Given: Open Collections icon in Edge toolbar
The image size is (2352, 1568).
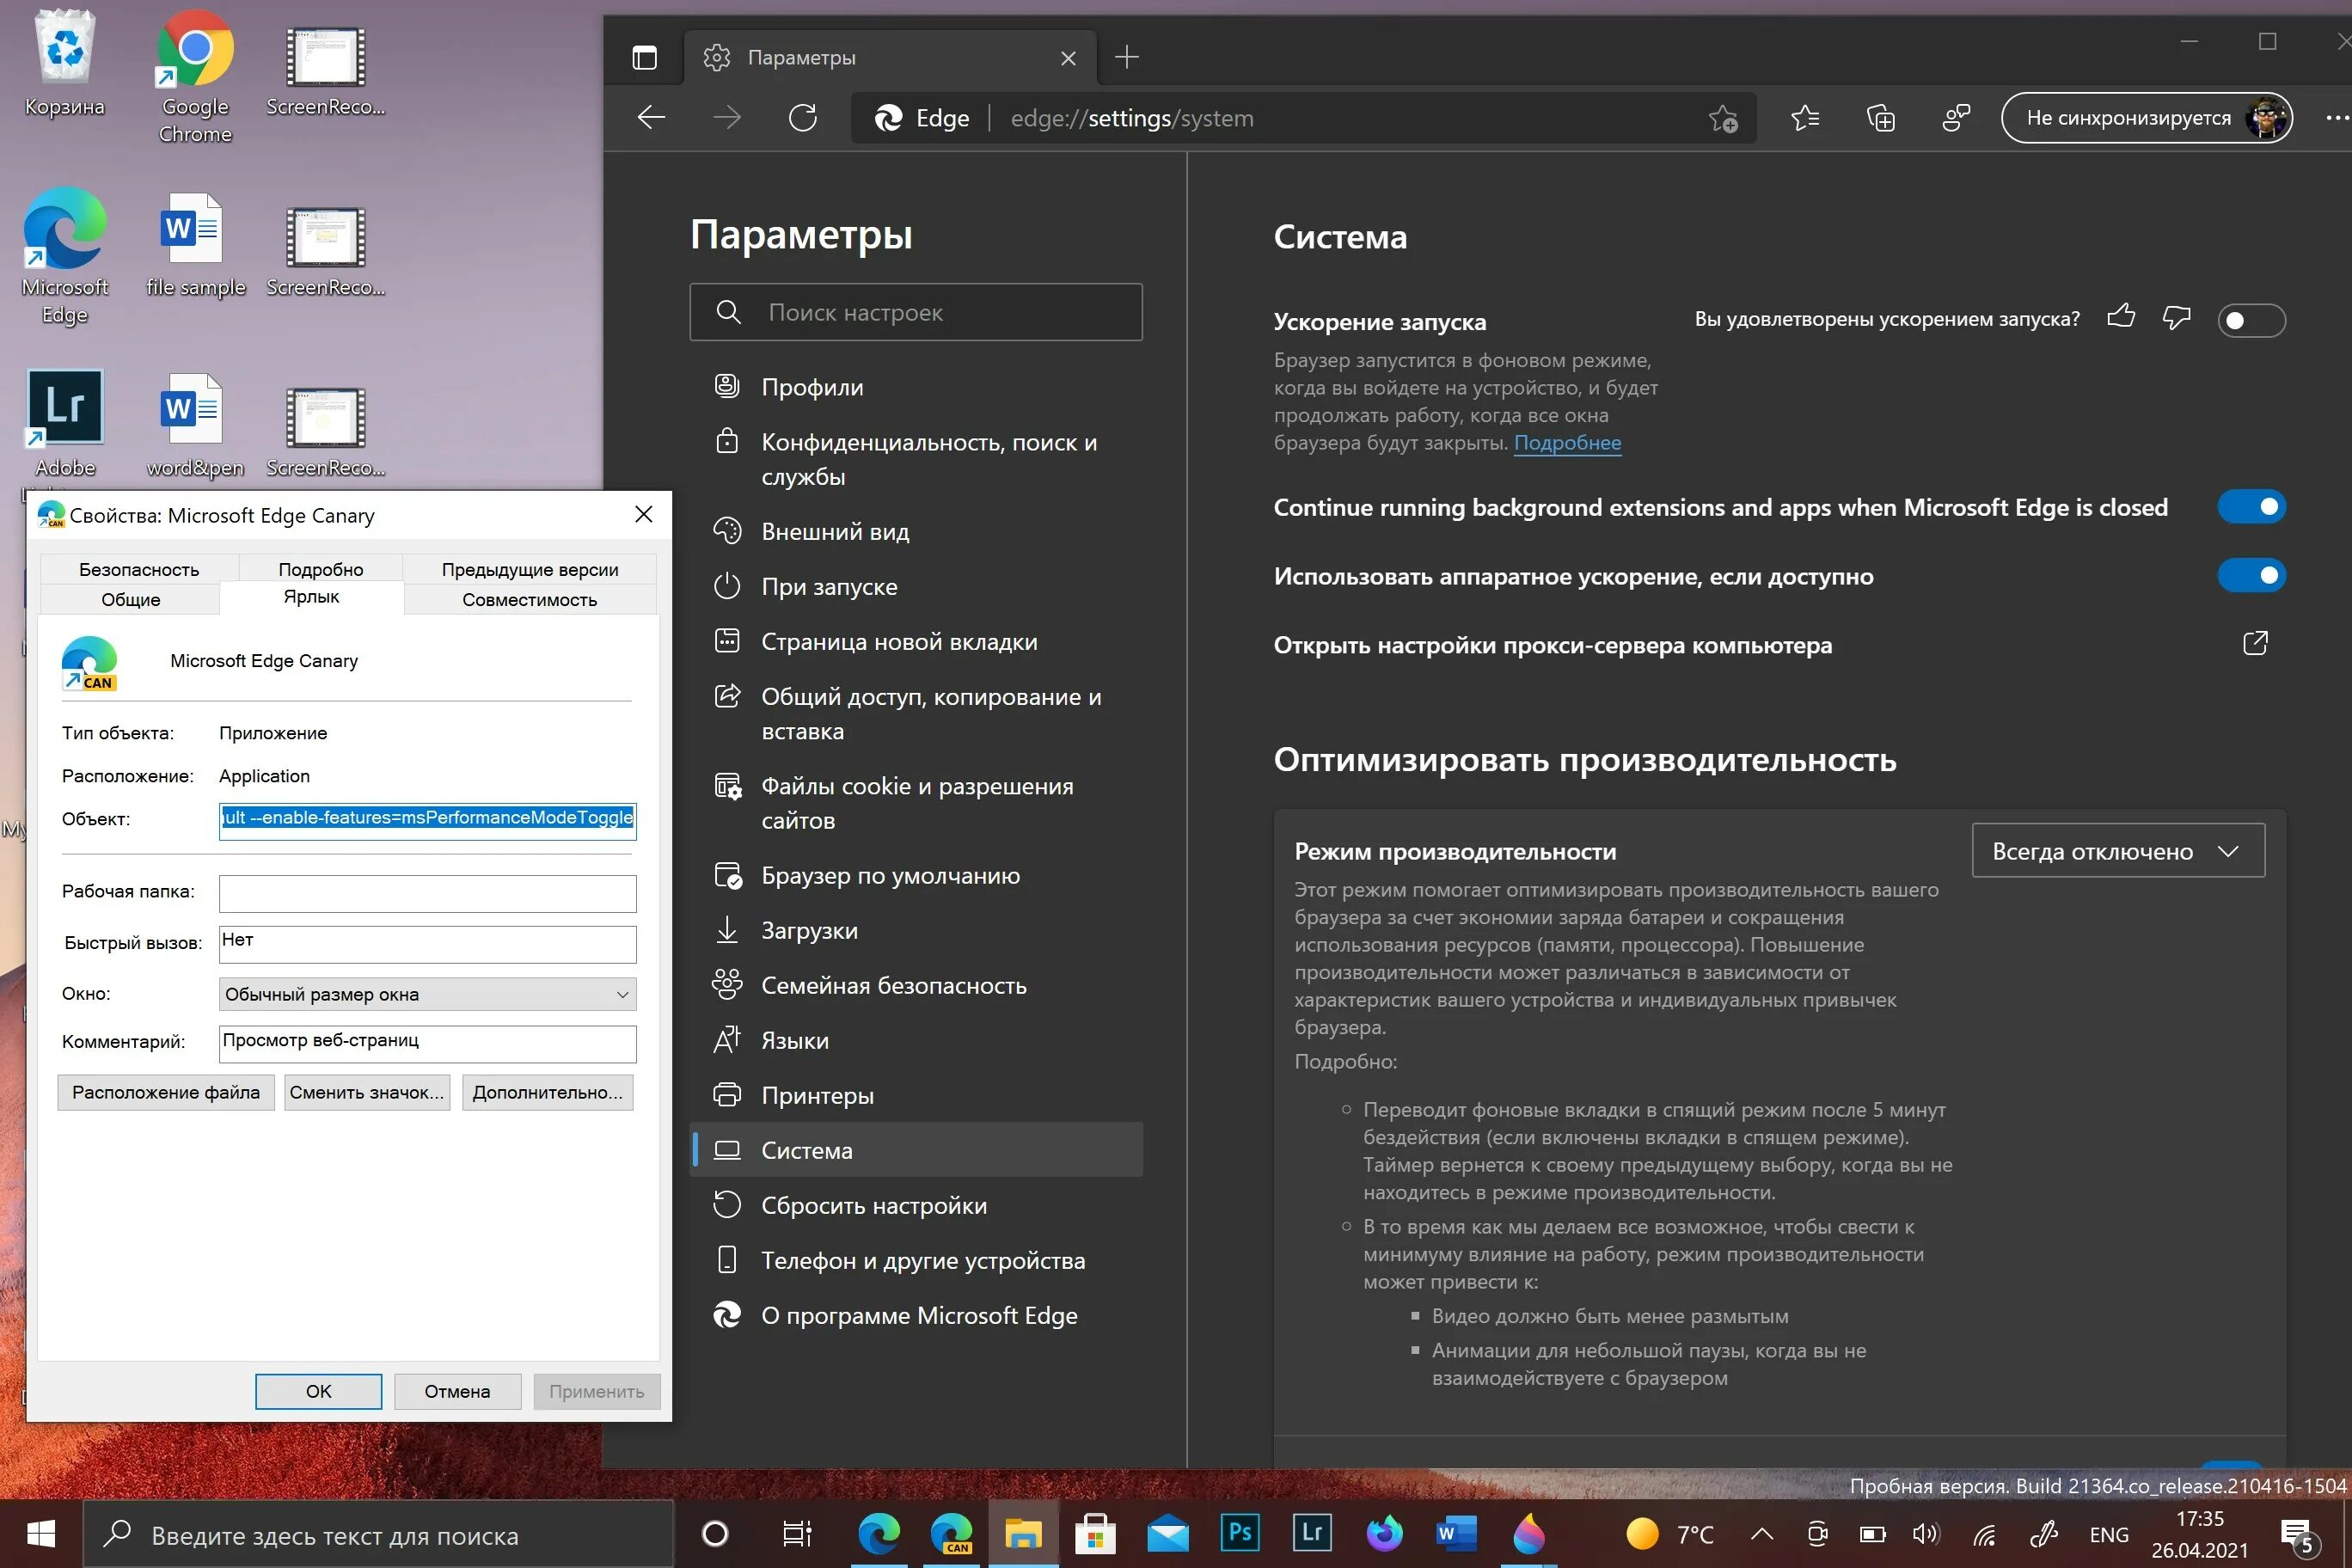Looking at the screenshot, I should pos(1880,118).
